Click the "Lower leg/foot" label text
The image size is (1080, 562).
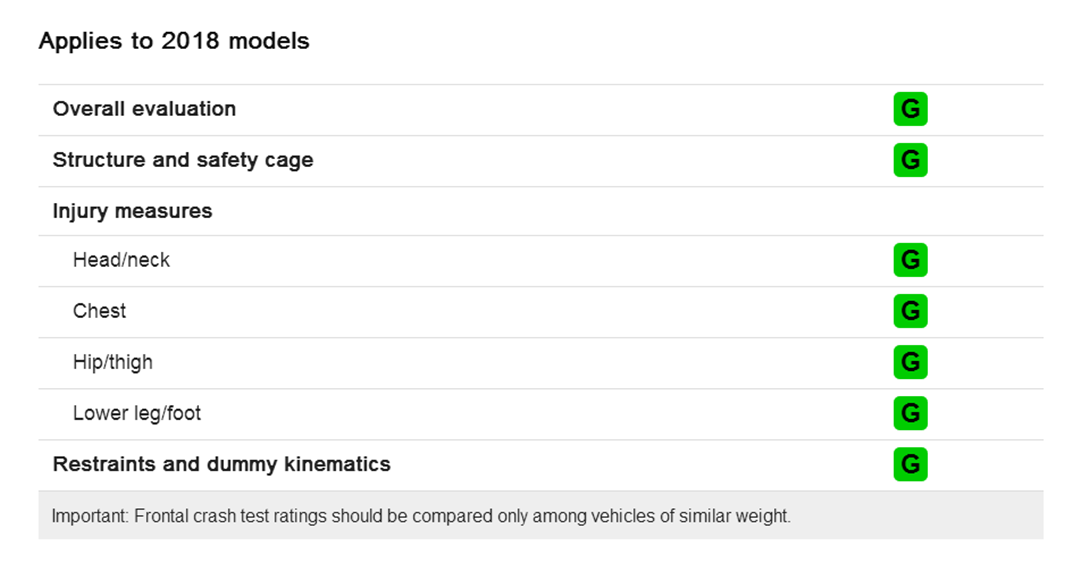click(137, 413)
